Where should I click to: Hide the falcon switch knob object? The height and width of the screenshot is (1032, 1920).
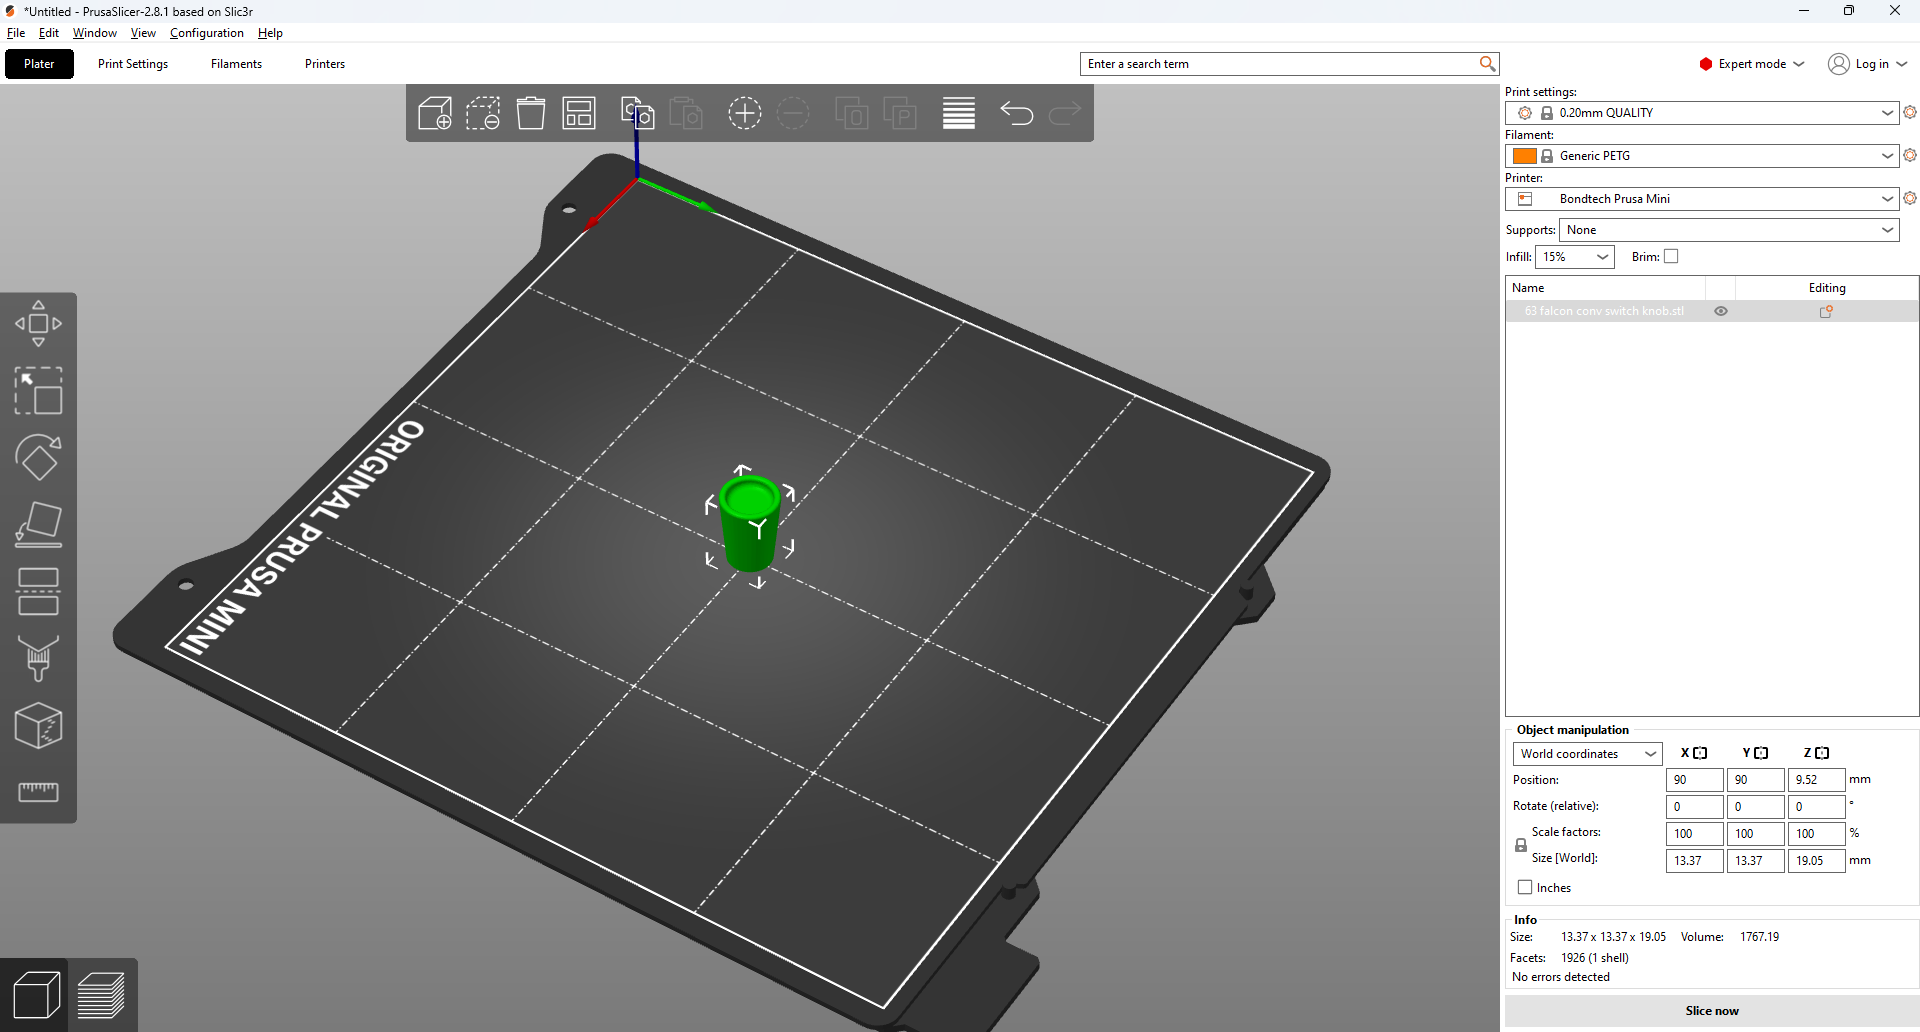[x=1721, y=311]
